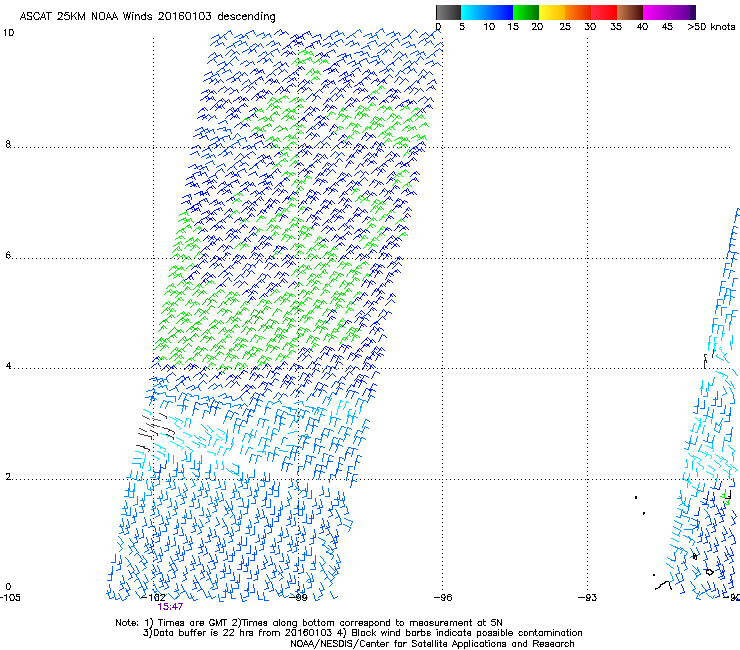
Task: Click the black contaminated wind barbs cluster
Action: tap(154, 430)
